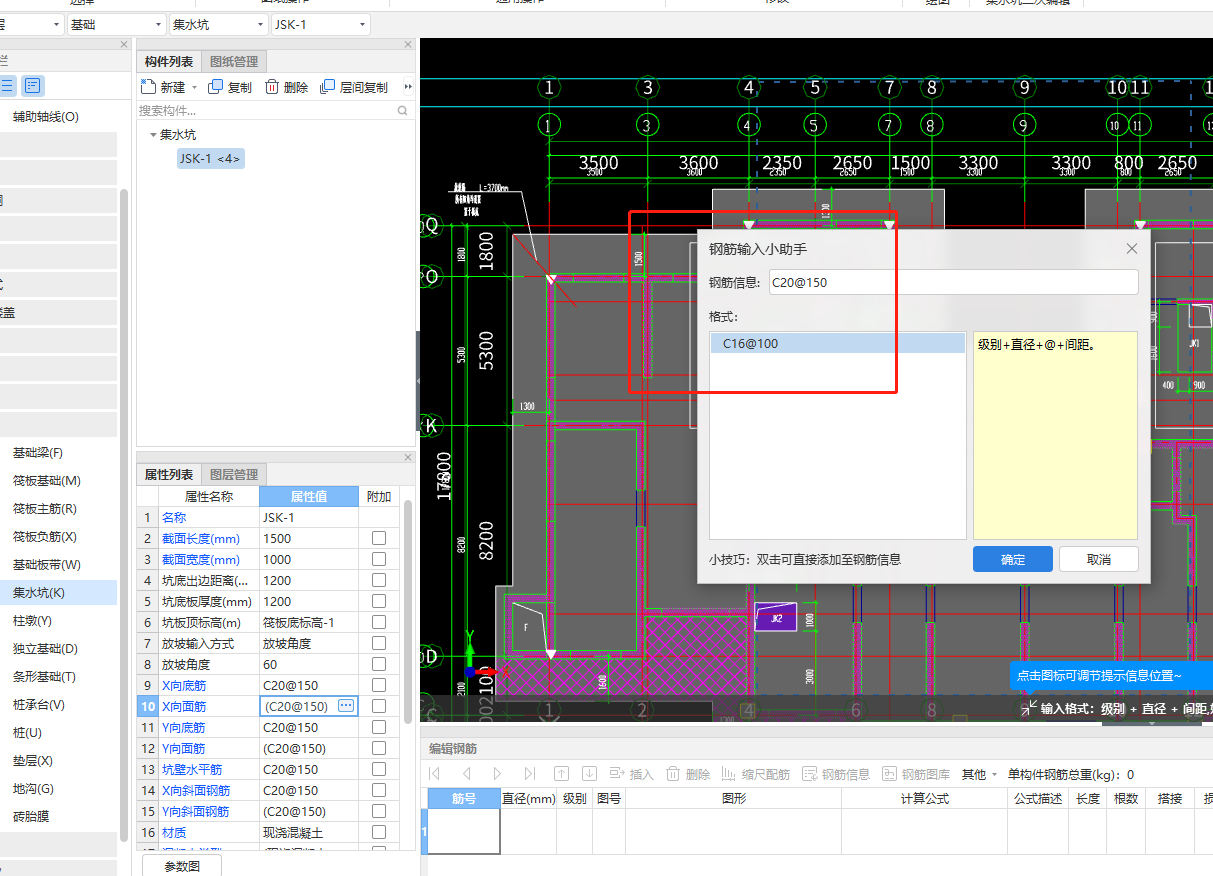
Task: Switch to the 构件列表 tab
Action: pos(169,62)
